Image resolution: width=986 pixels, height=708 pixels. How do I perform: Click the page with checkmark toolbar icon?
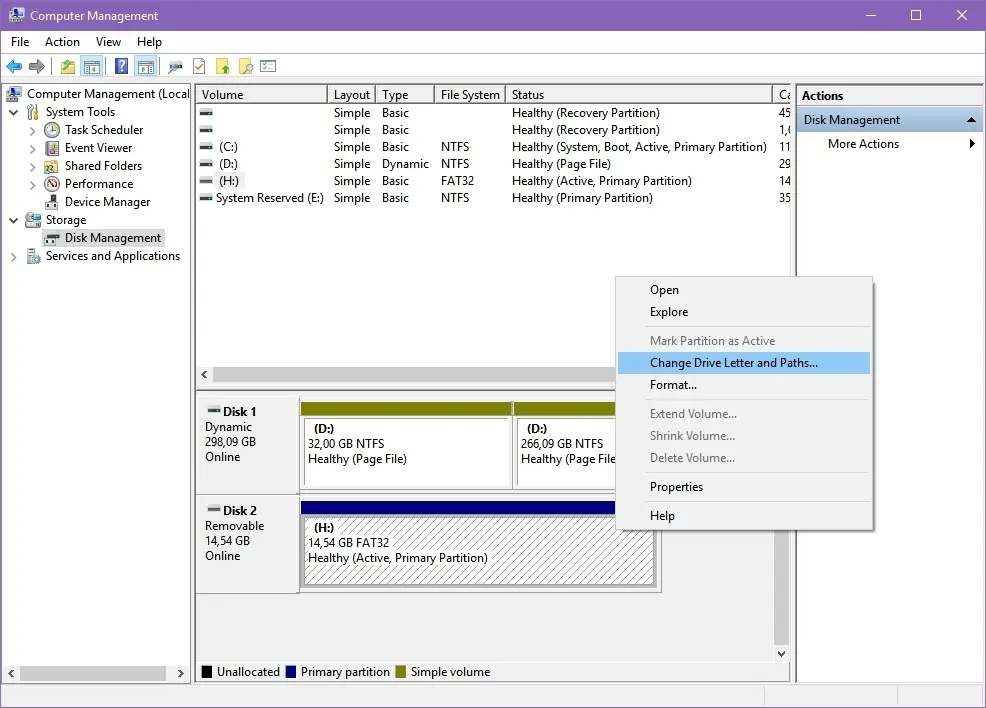click(199, 66)
